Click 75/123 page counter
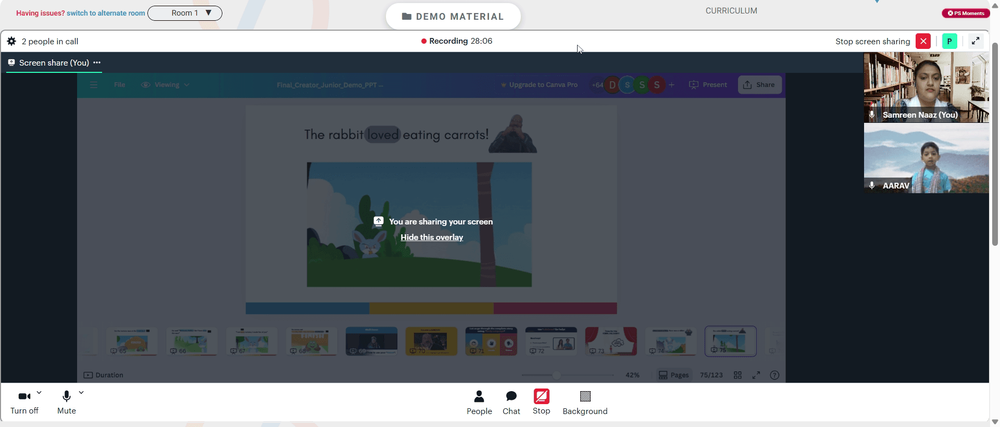Screen dimensions: 1000x427 (x=711, y=375)
